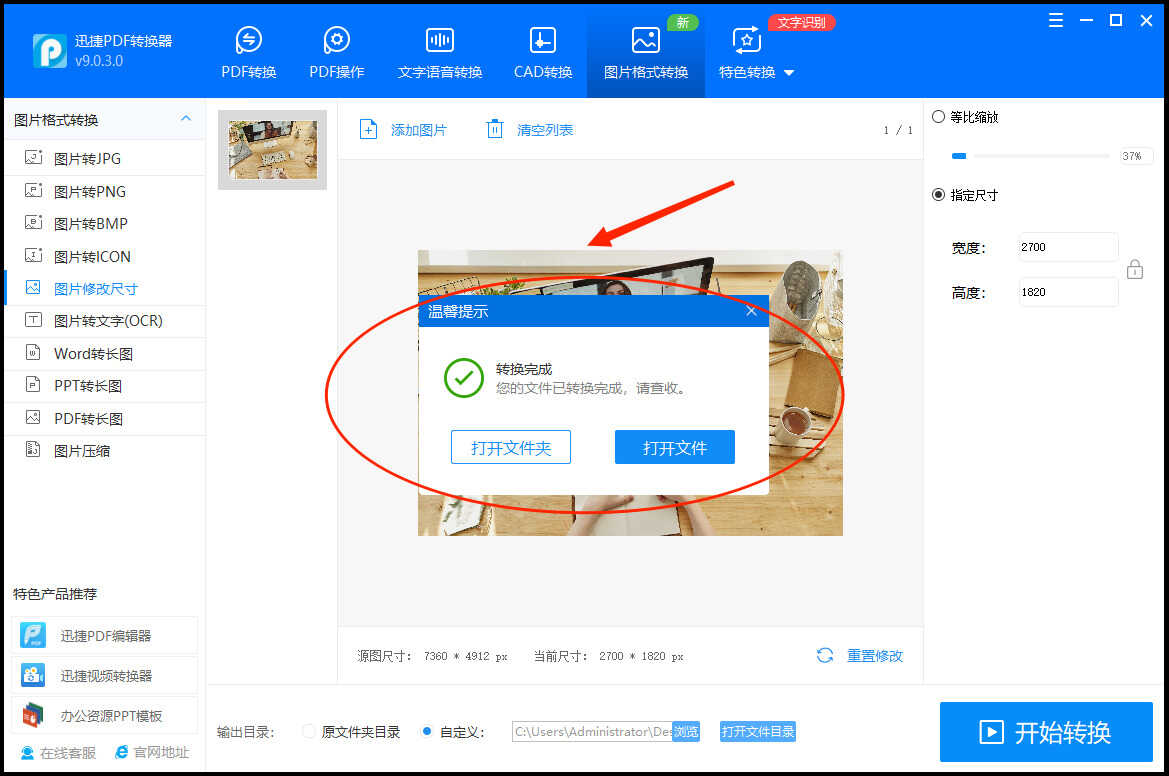
Task: Click the 高度 input field
Action: pyautogui.click(x=1068, y=291)
